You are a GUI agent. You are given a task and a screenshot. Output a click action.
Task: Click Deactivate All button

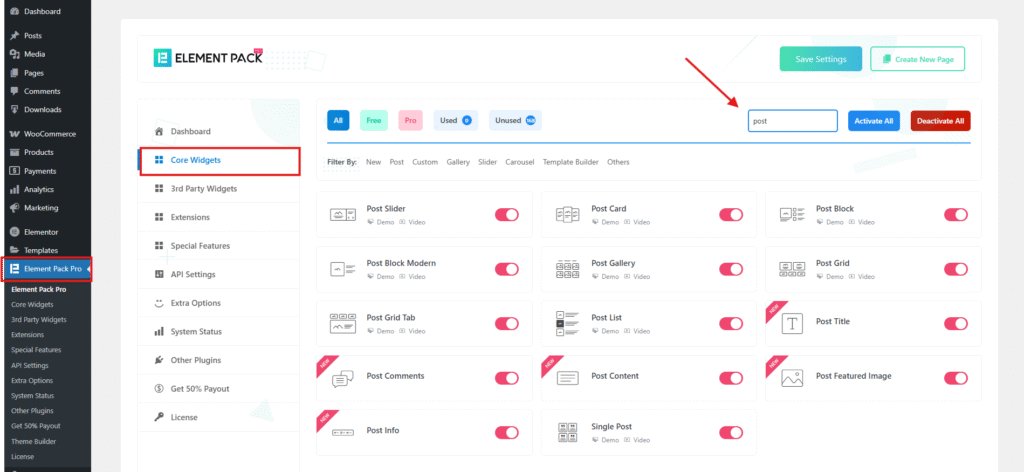point(940,121)
